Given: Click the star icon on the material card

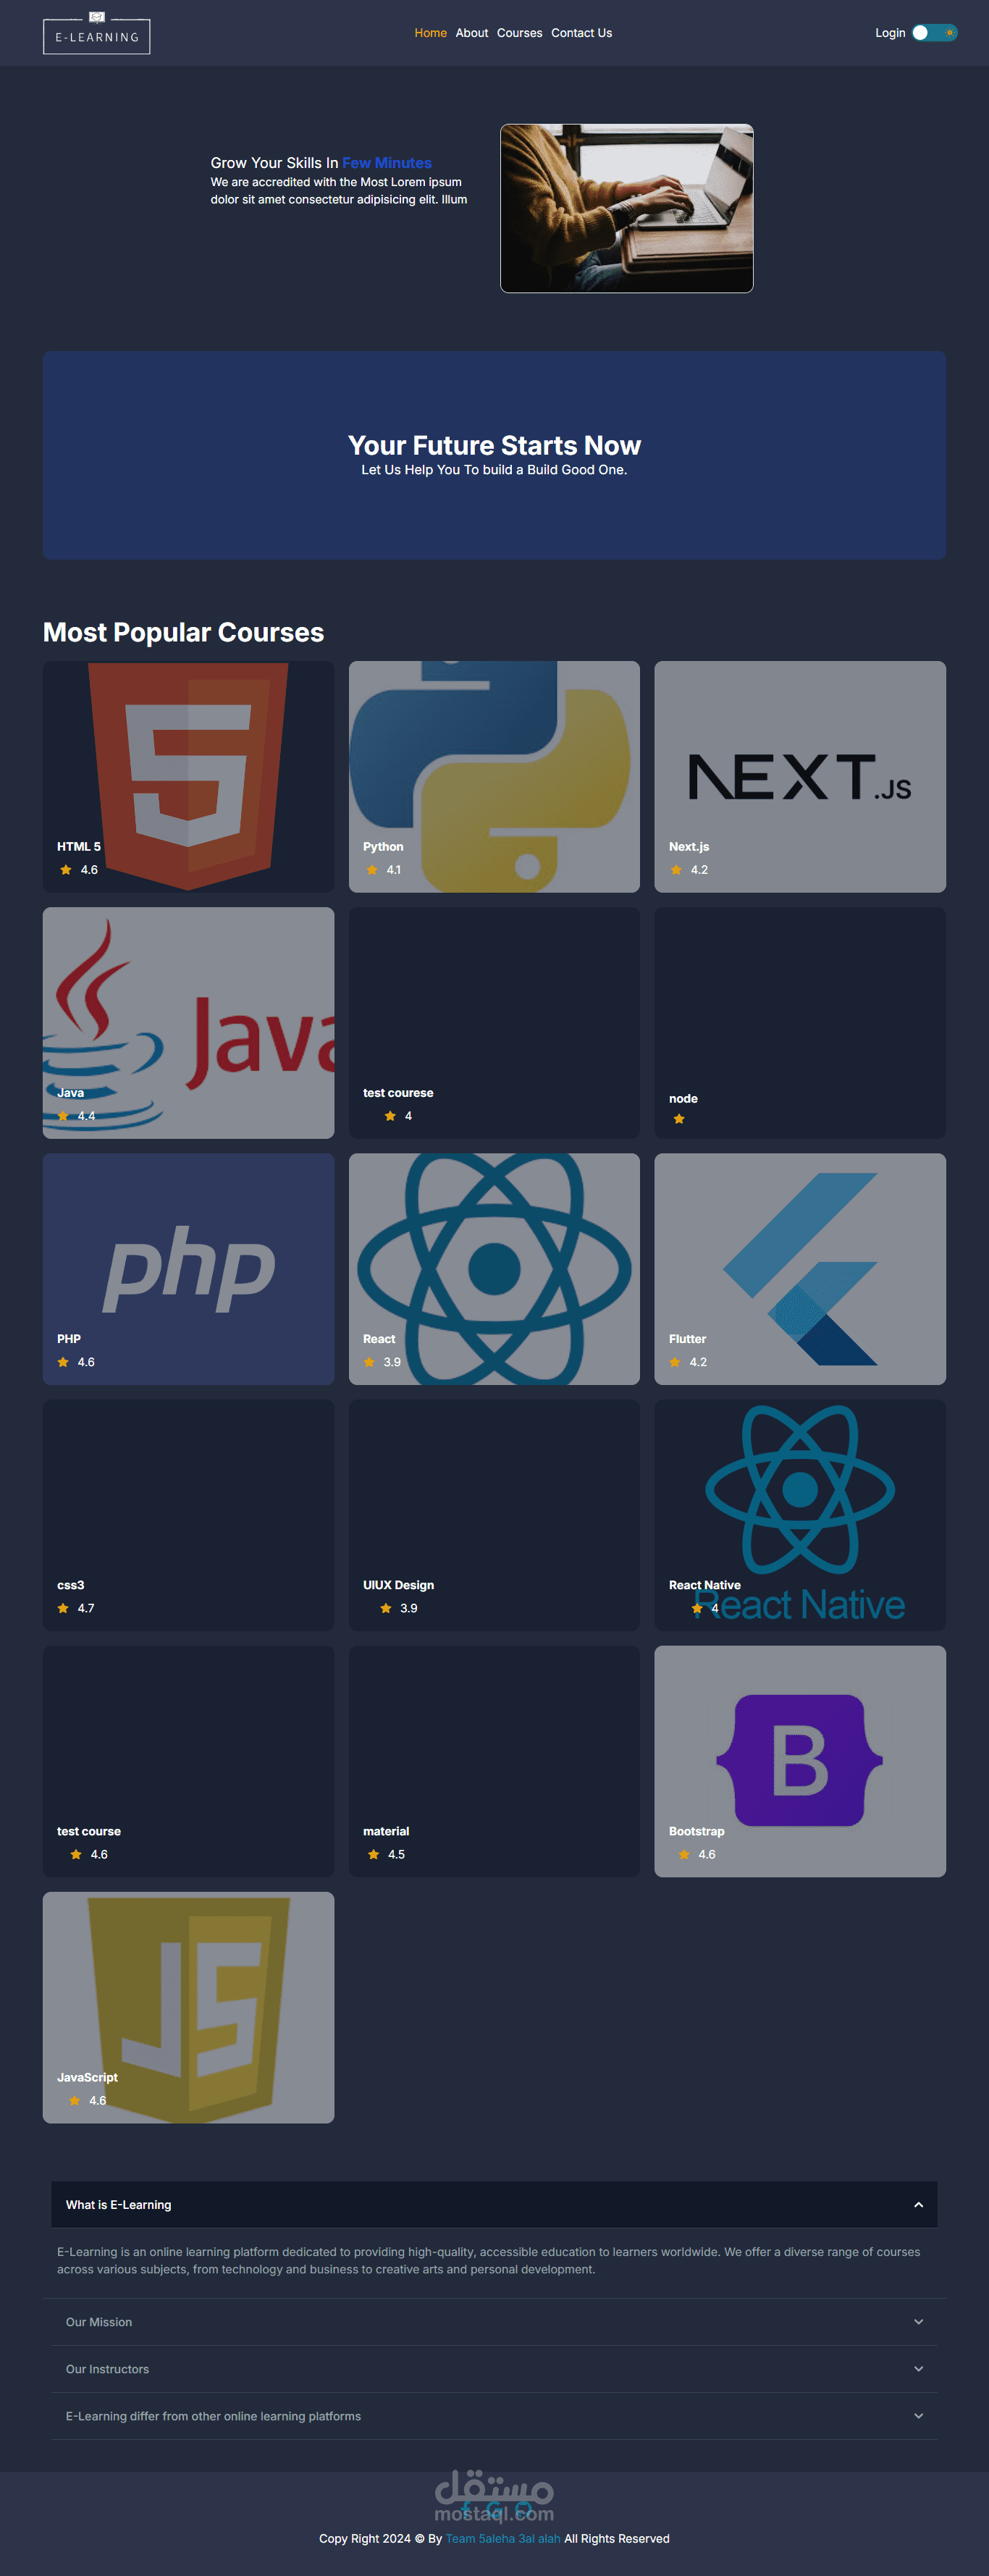Looking at the screenshot, I should (x=373, y=1854).
